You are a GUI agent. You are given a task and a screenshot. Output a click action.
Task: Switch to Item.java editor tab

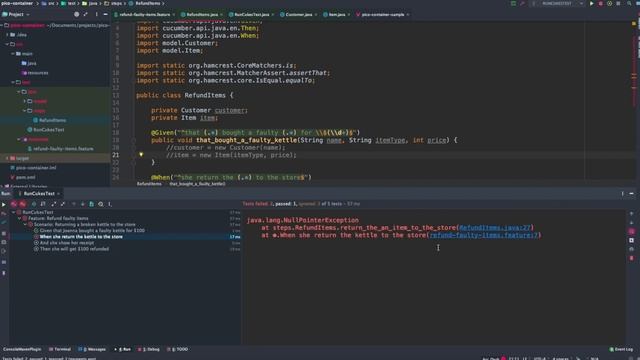coord(337,14)
